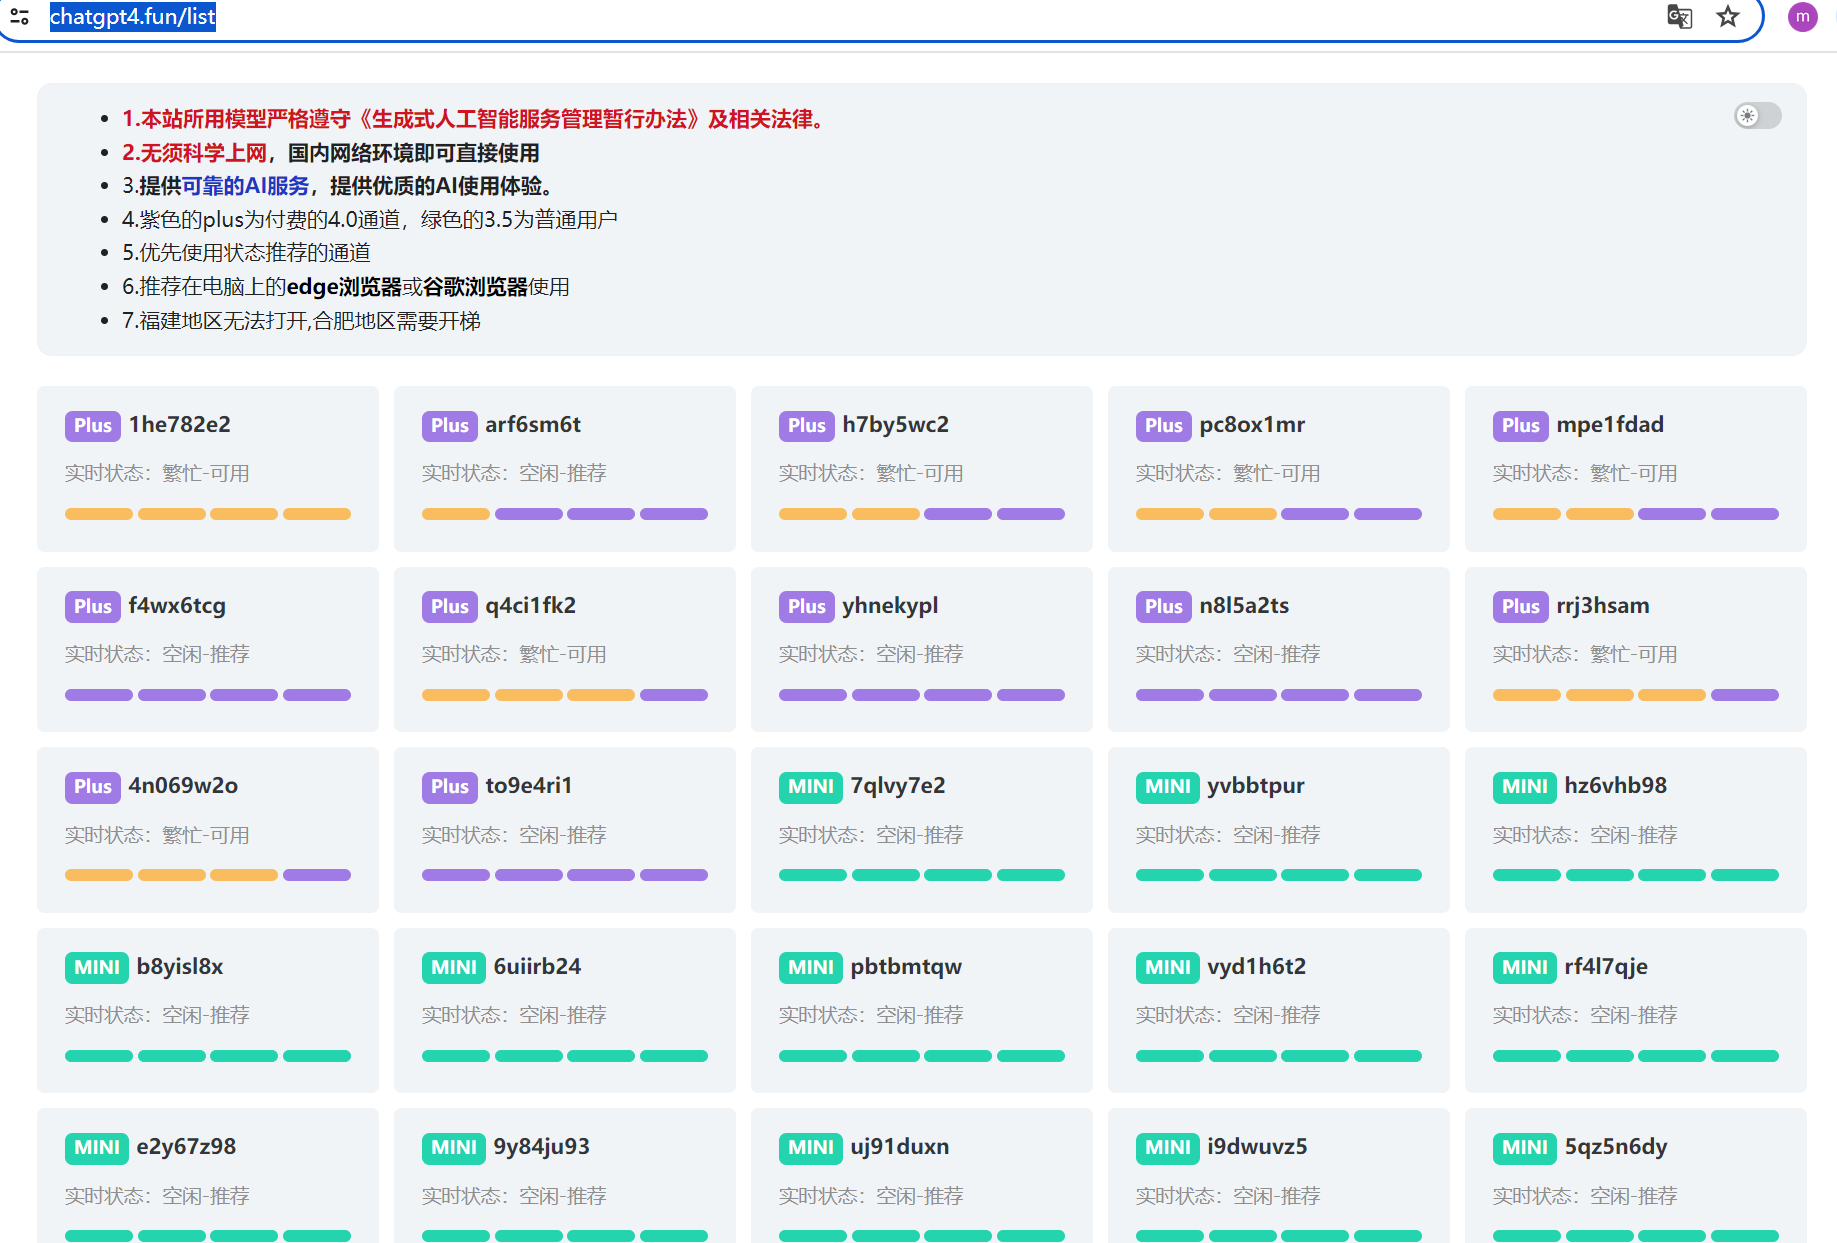Click the MINI badge beside hz6vhb98
The image size is (1837, 1243).
(x=1525, y=787)
